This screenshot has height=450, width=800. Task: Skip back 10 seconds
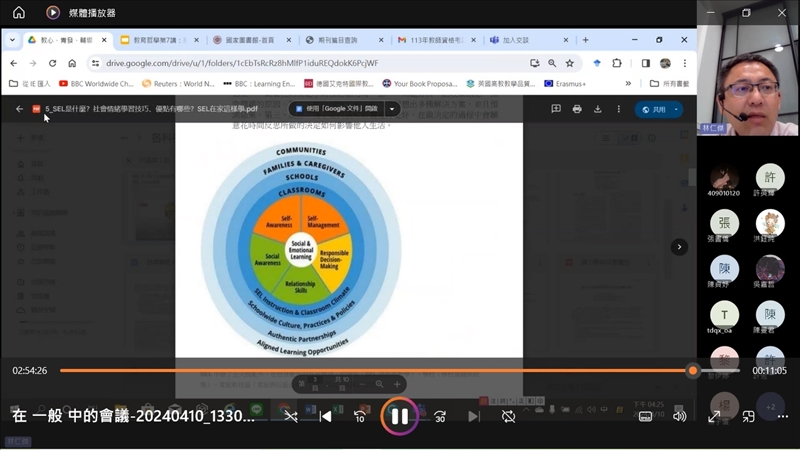[359, 416]
